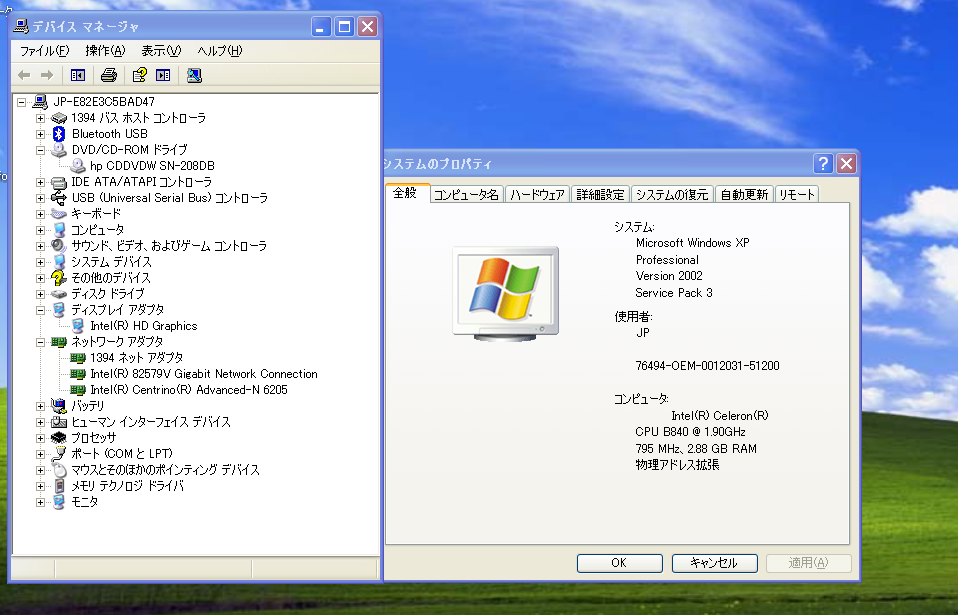958x615 pixels.
Task: Expand the 1394 bus host controller node
Action: tap(40, 118)
